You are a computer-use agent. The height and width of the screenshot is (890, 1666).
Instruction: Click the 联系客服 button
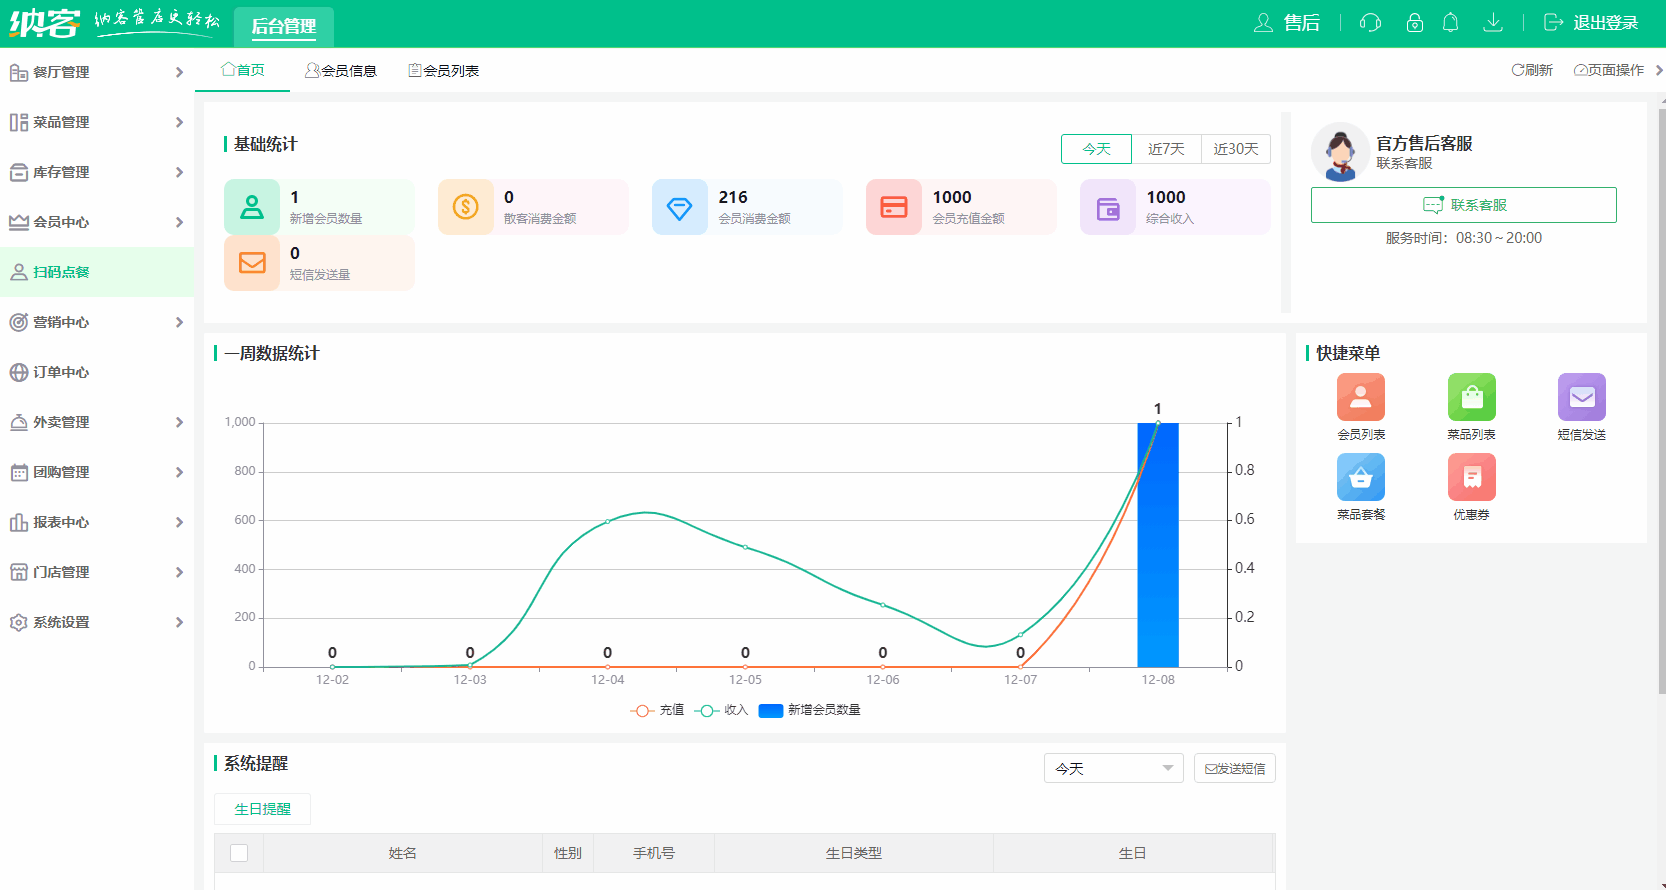point(1463,205)
